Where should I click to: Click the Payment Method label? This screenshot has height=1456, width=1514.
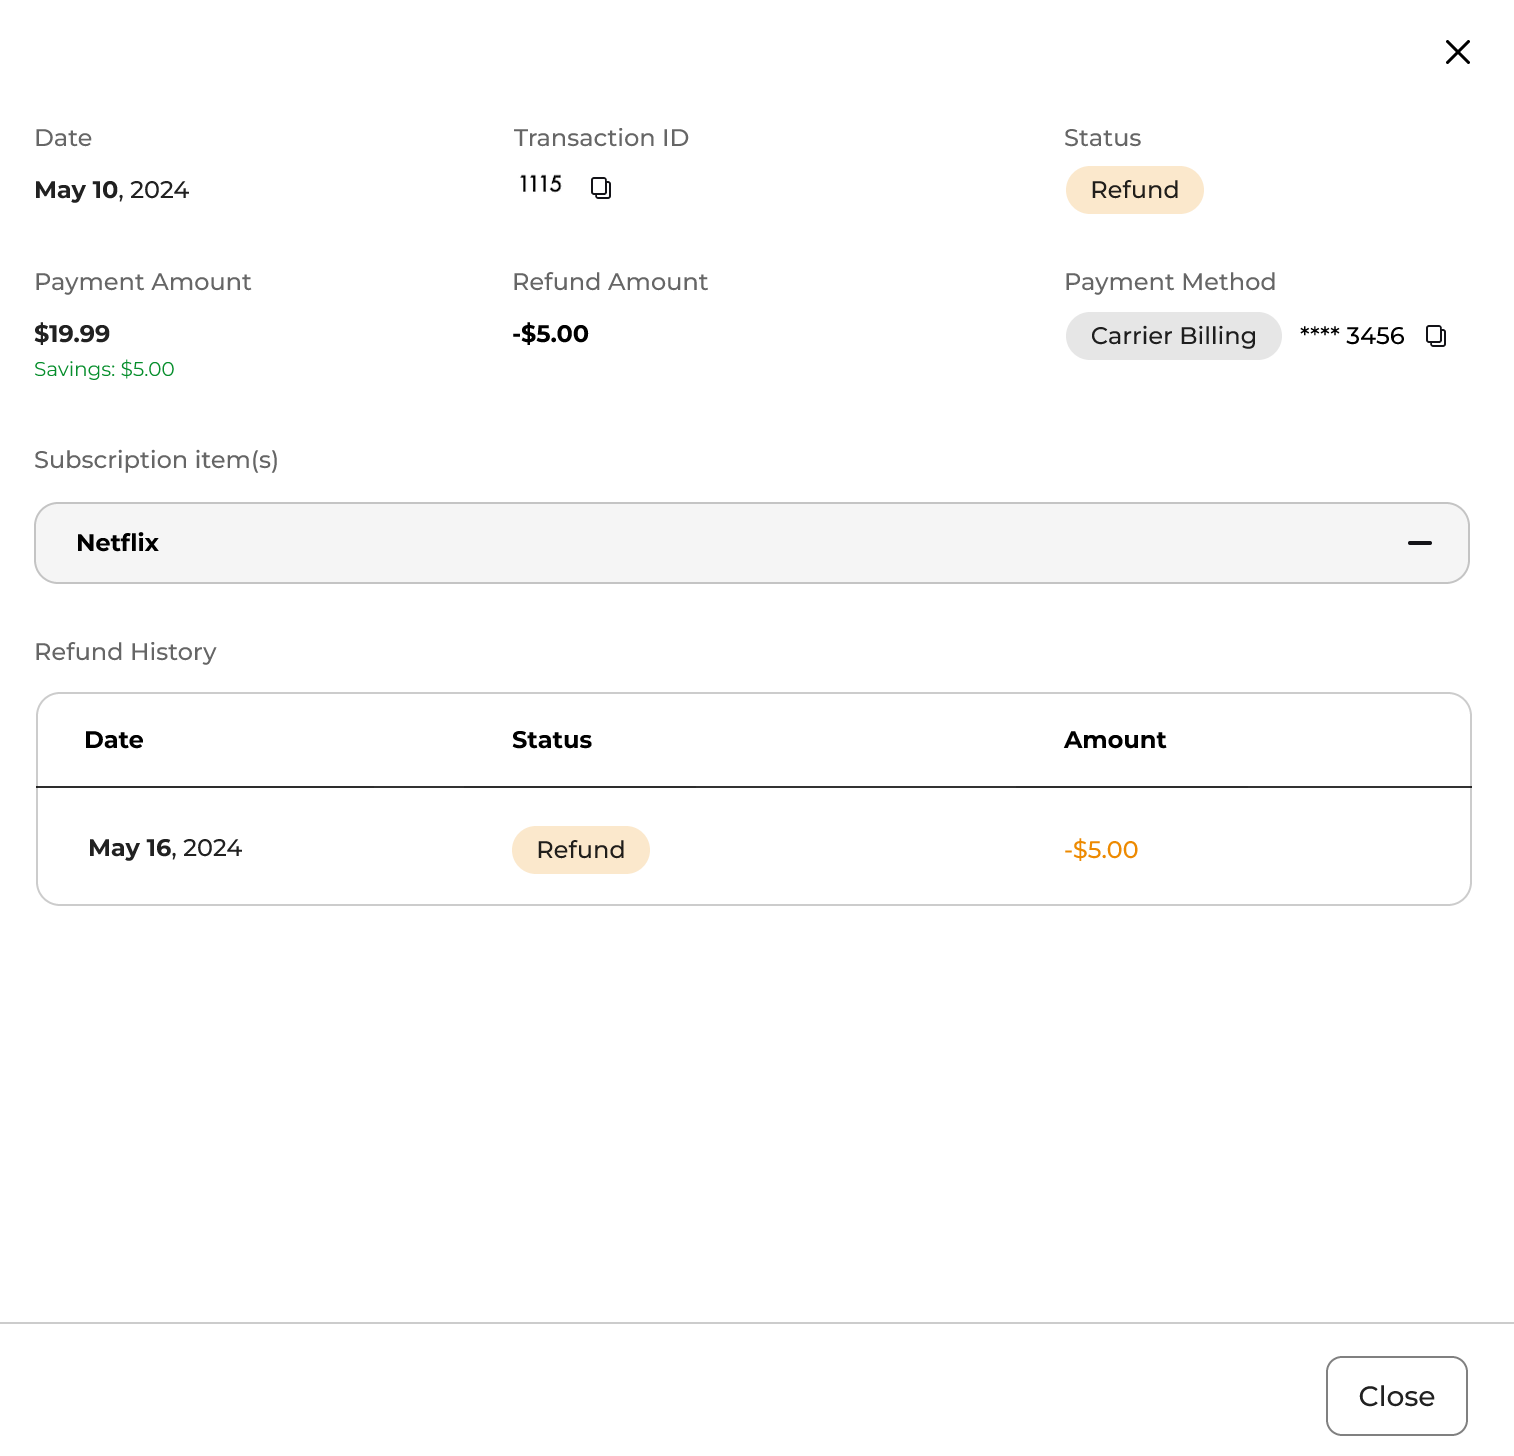[1170, 282]
